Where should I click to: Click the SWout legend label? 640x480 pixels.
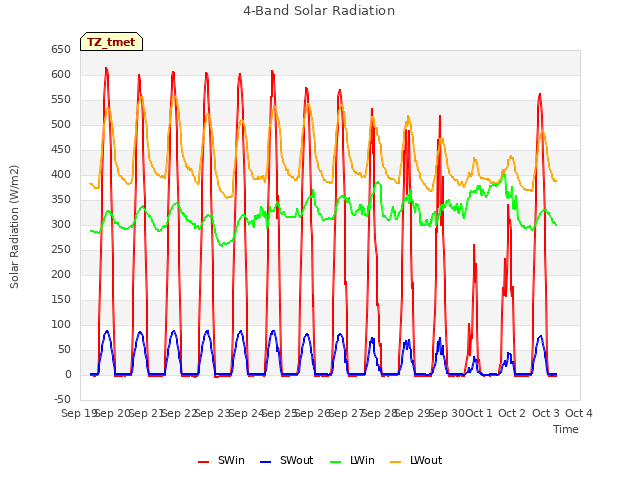pos(296,460)
